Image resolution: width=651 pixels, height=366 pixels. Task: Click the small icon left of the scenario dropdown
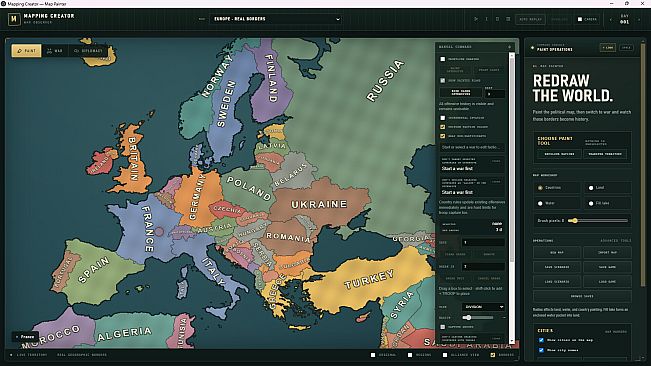[202, 19]
